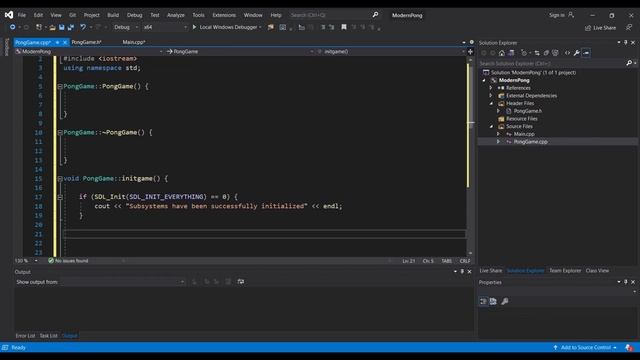Open the Extensions menu
640x360 pixels.
pos(224,15)
